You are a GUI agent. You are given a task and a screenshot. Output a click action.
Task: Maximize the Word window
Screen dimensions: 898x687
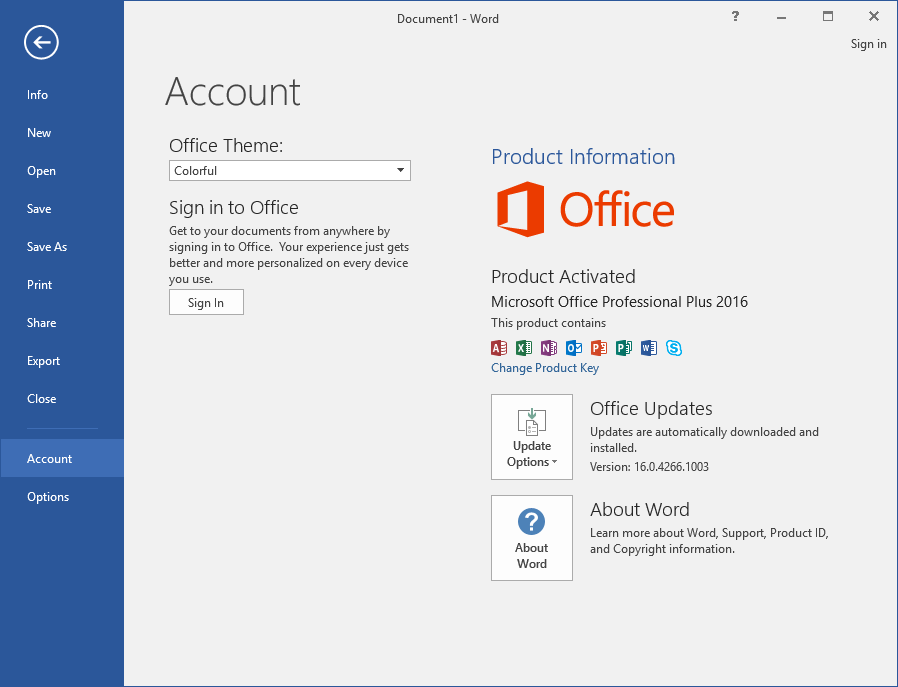(x=828, y=17)
